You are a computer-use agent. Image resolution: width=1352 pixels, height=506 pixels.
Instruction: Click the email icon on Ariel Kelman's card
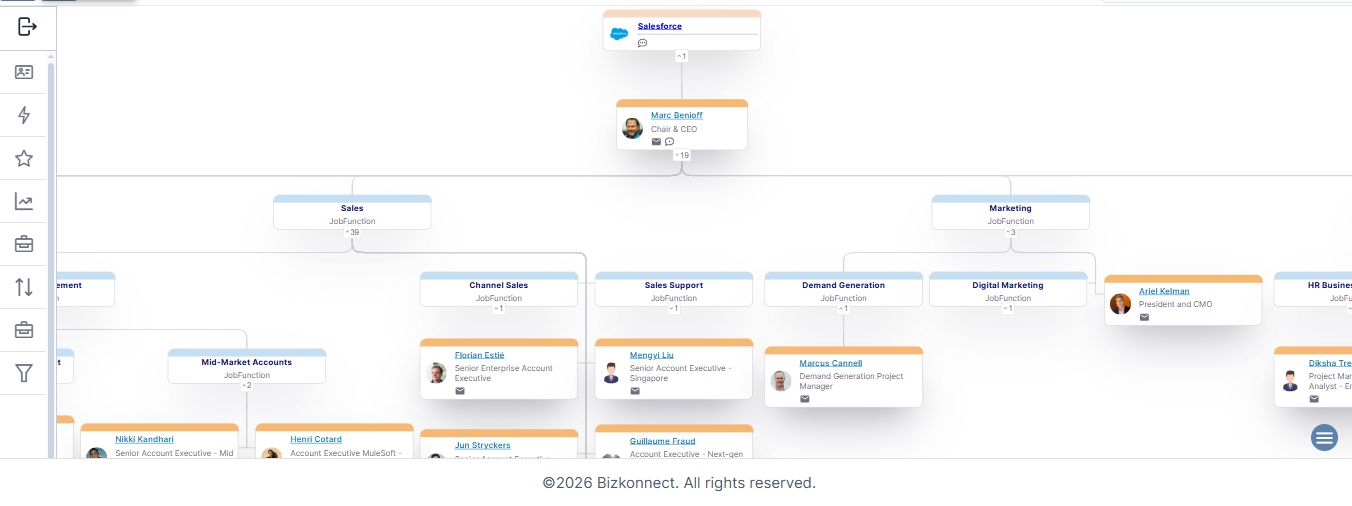click(x=1144, y=317)
